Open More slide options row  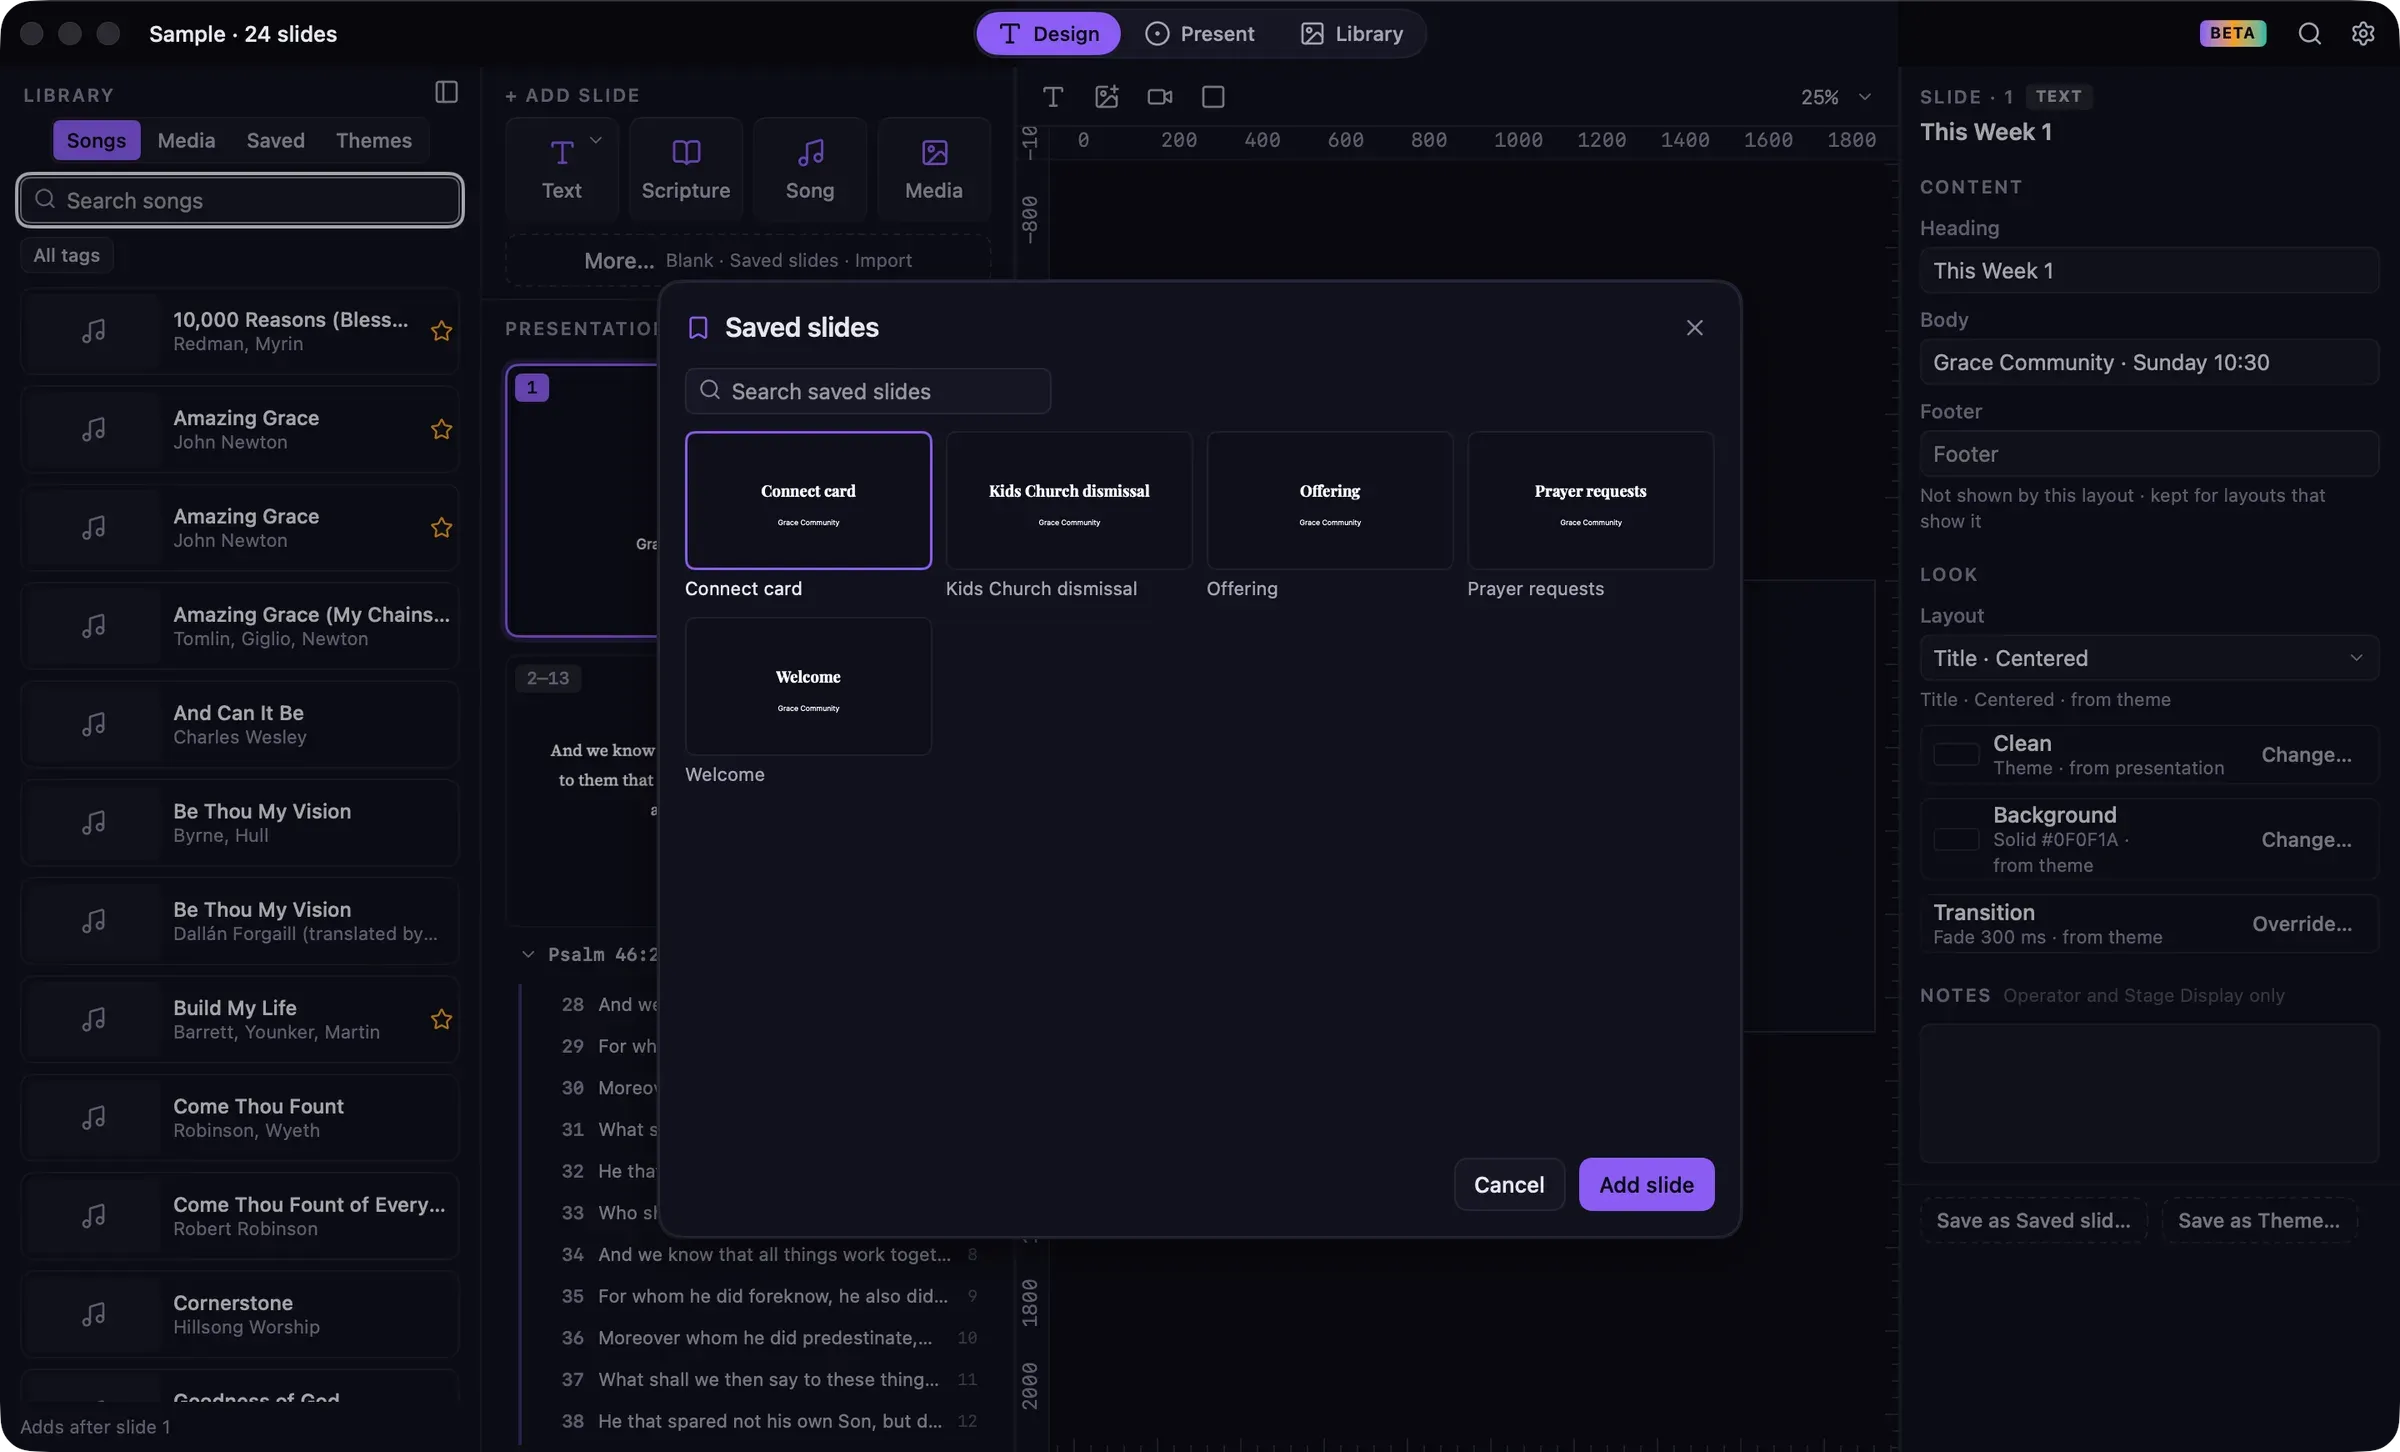[748, 260]
